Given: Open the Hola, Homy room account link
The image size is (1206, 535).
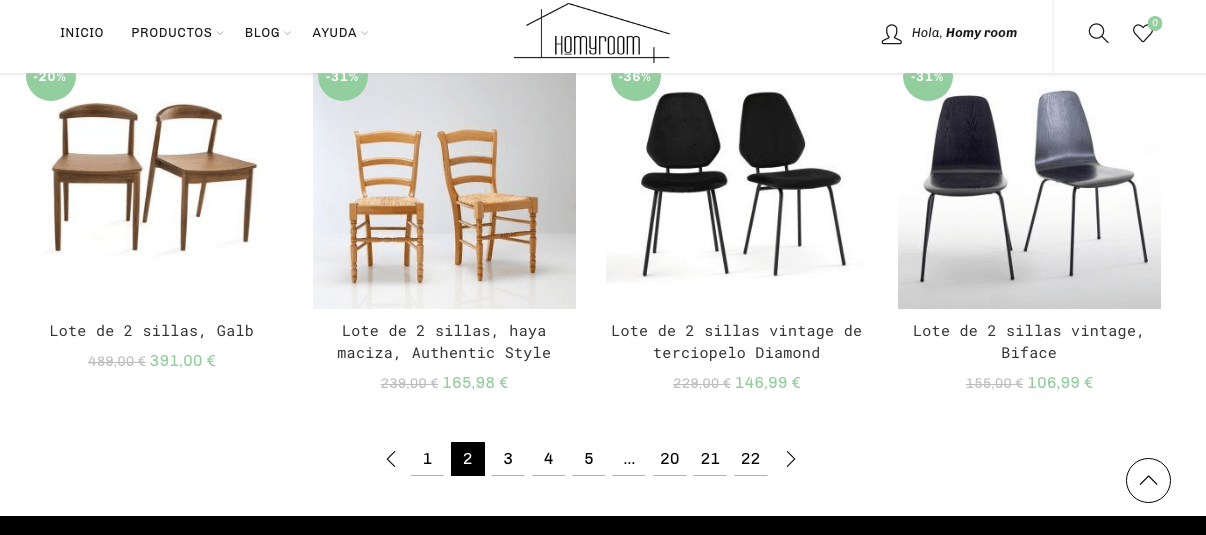Looking at the screenshot, I should tap(964, 33).
